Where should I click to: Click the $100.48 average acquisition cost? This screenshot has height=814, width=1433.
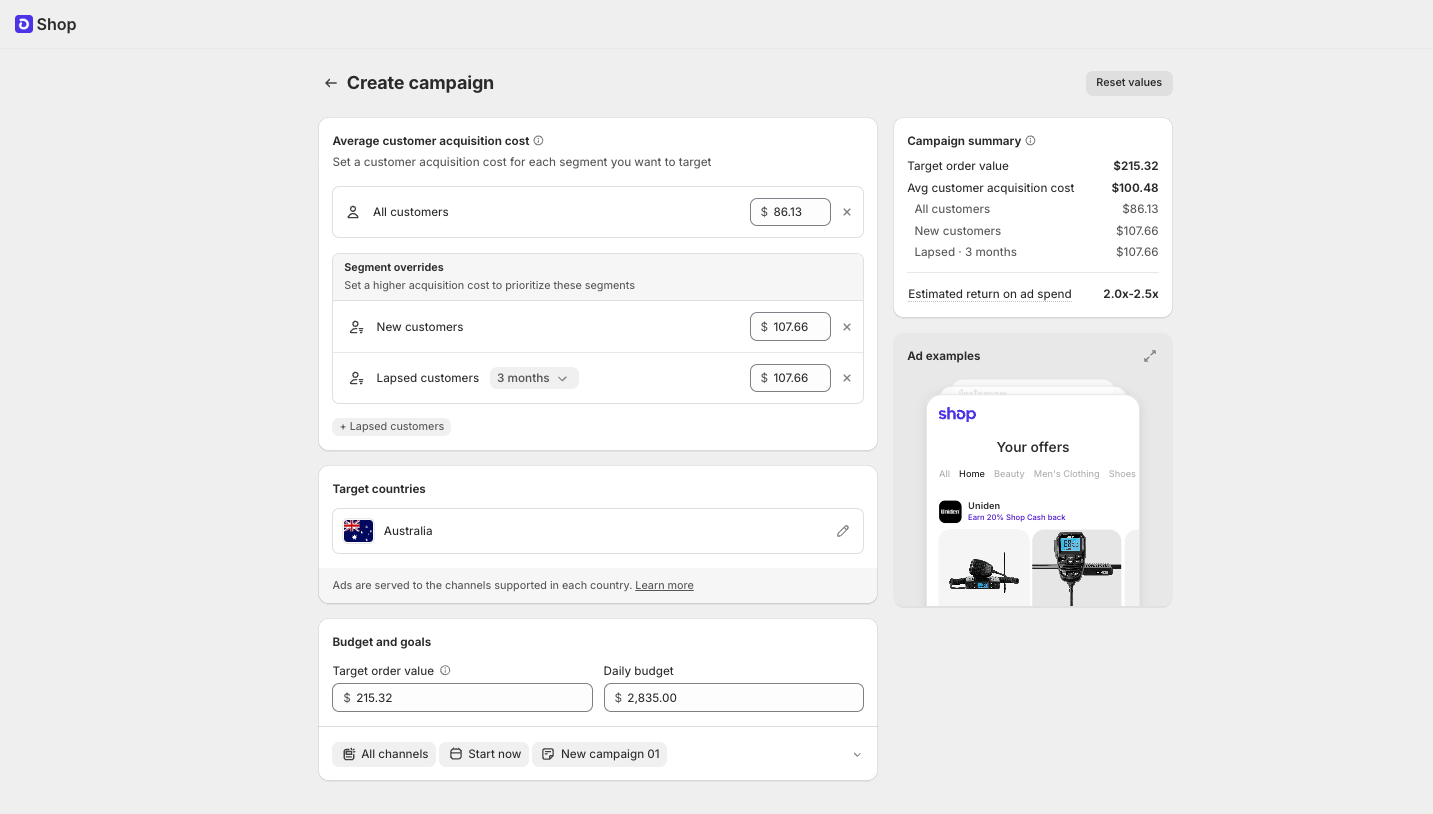click(x=1135, y=188)
